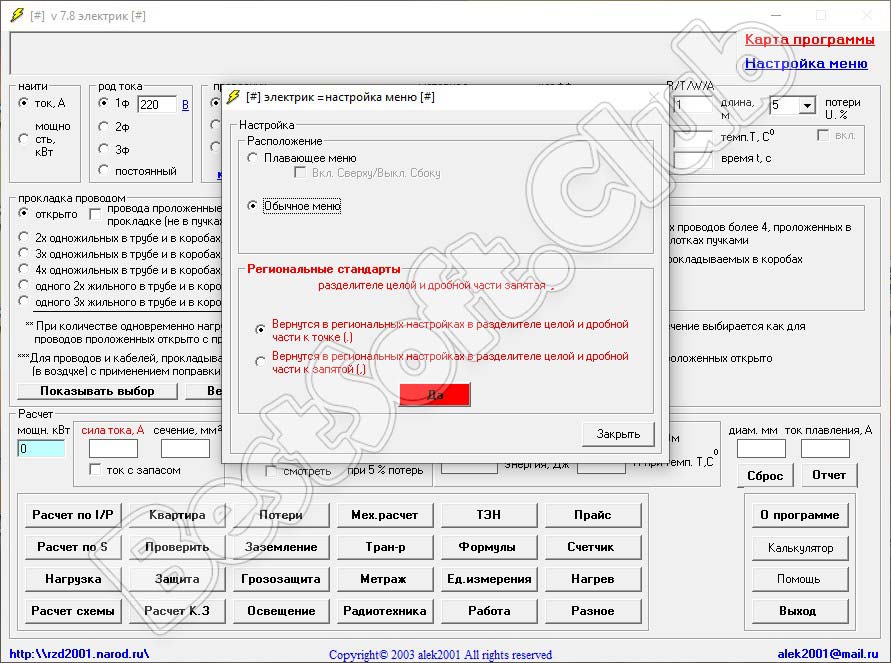This screenshot has height=663, width=891.
Task: Open the 'Калькулятор' tool
Action: coord(800,548)
